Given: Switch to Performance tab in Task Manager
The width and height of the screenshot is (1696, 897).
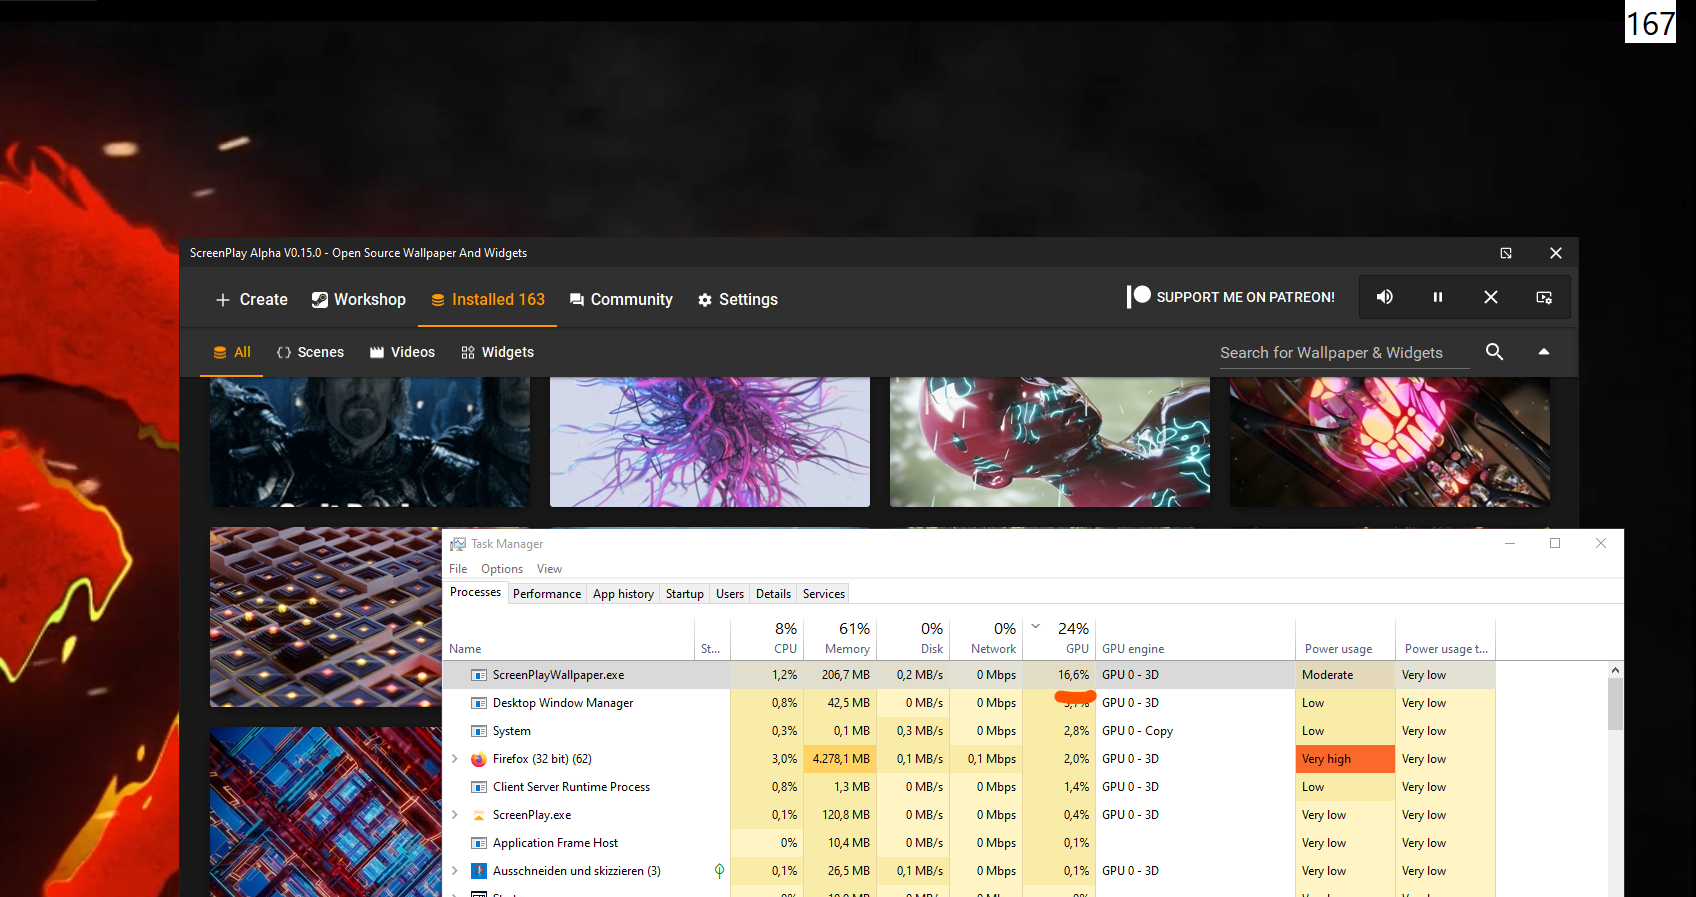Looking at the screenshot, I should pyautogui.click(x=547, y=594).
